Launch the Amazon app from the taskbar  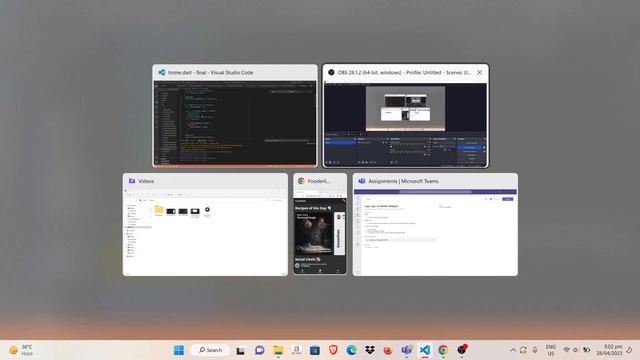(296, 350)
